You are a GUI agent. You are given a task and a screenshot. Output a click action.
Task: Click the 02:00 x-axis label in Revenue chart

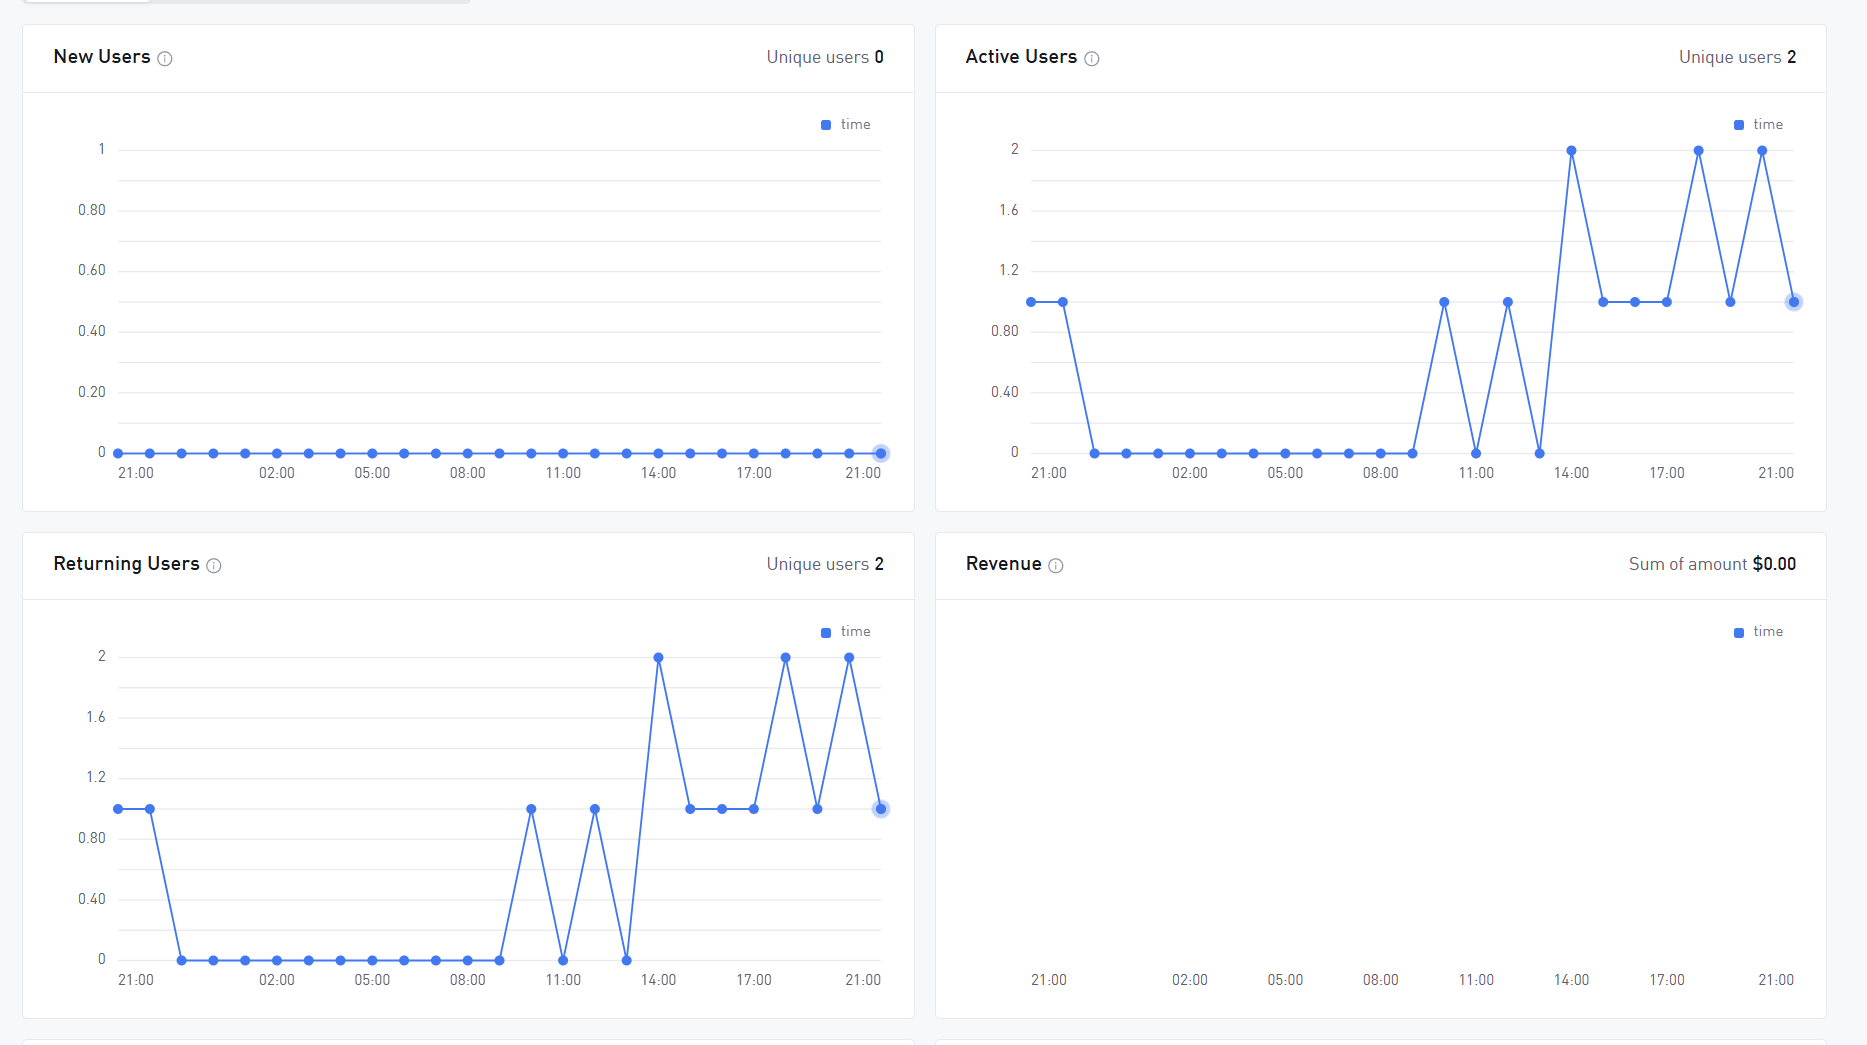coord(1190,980)
